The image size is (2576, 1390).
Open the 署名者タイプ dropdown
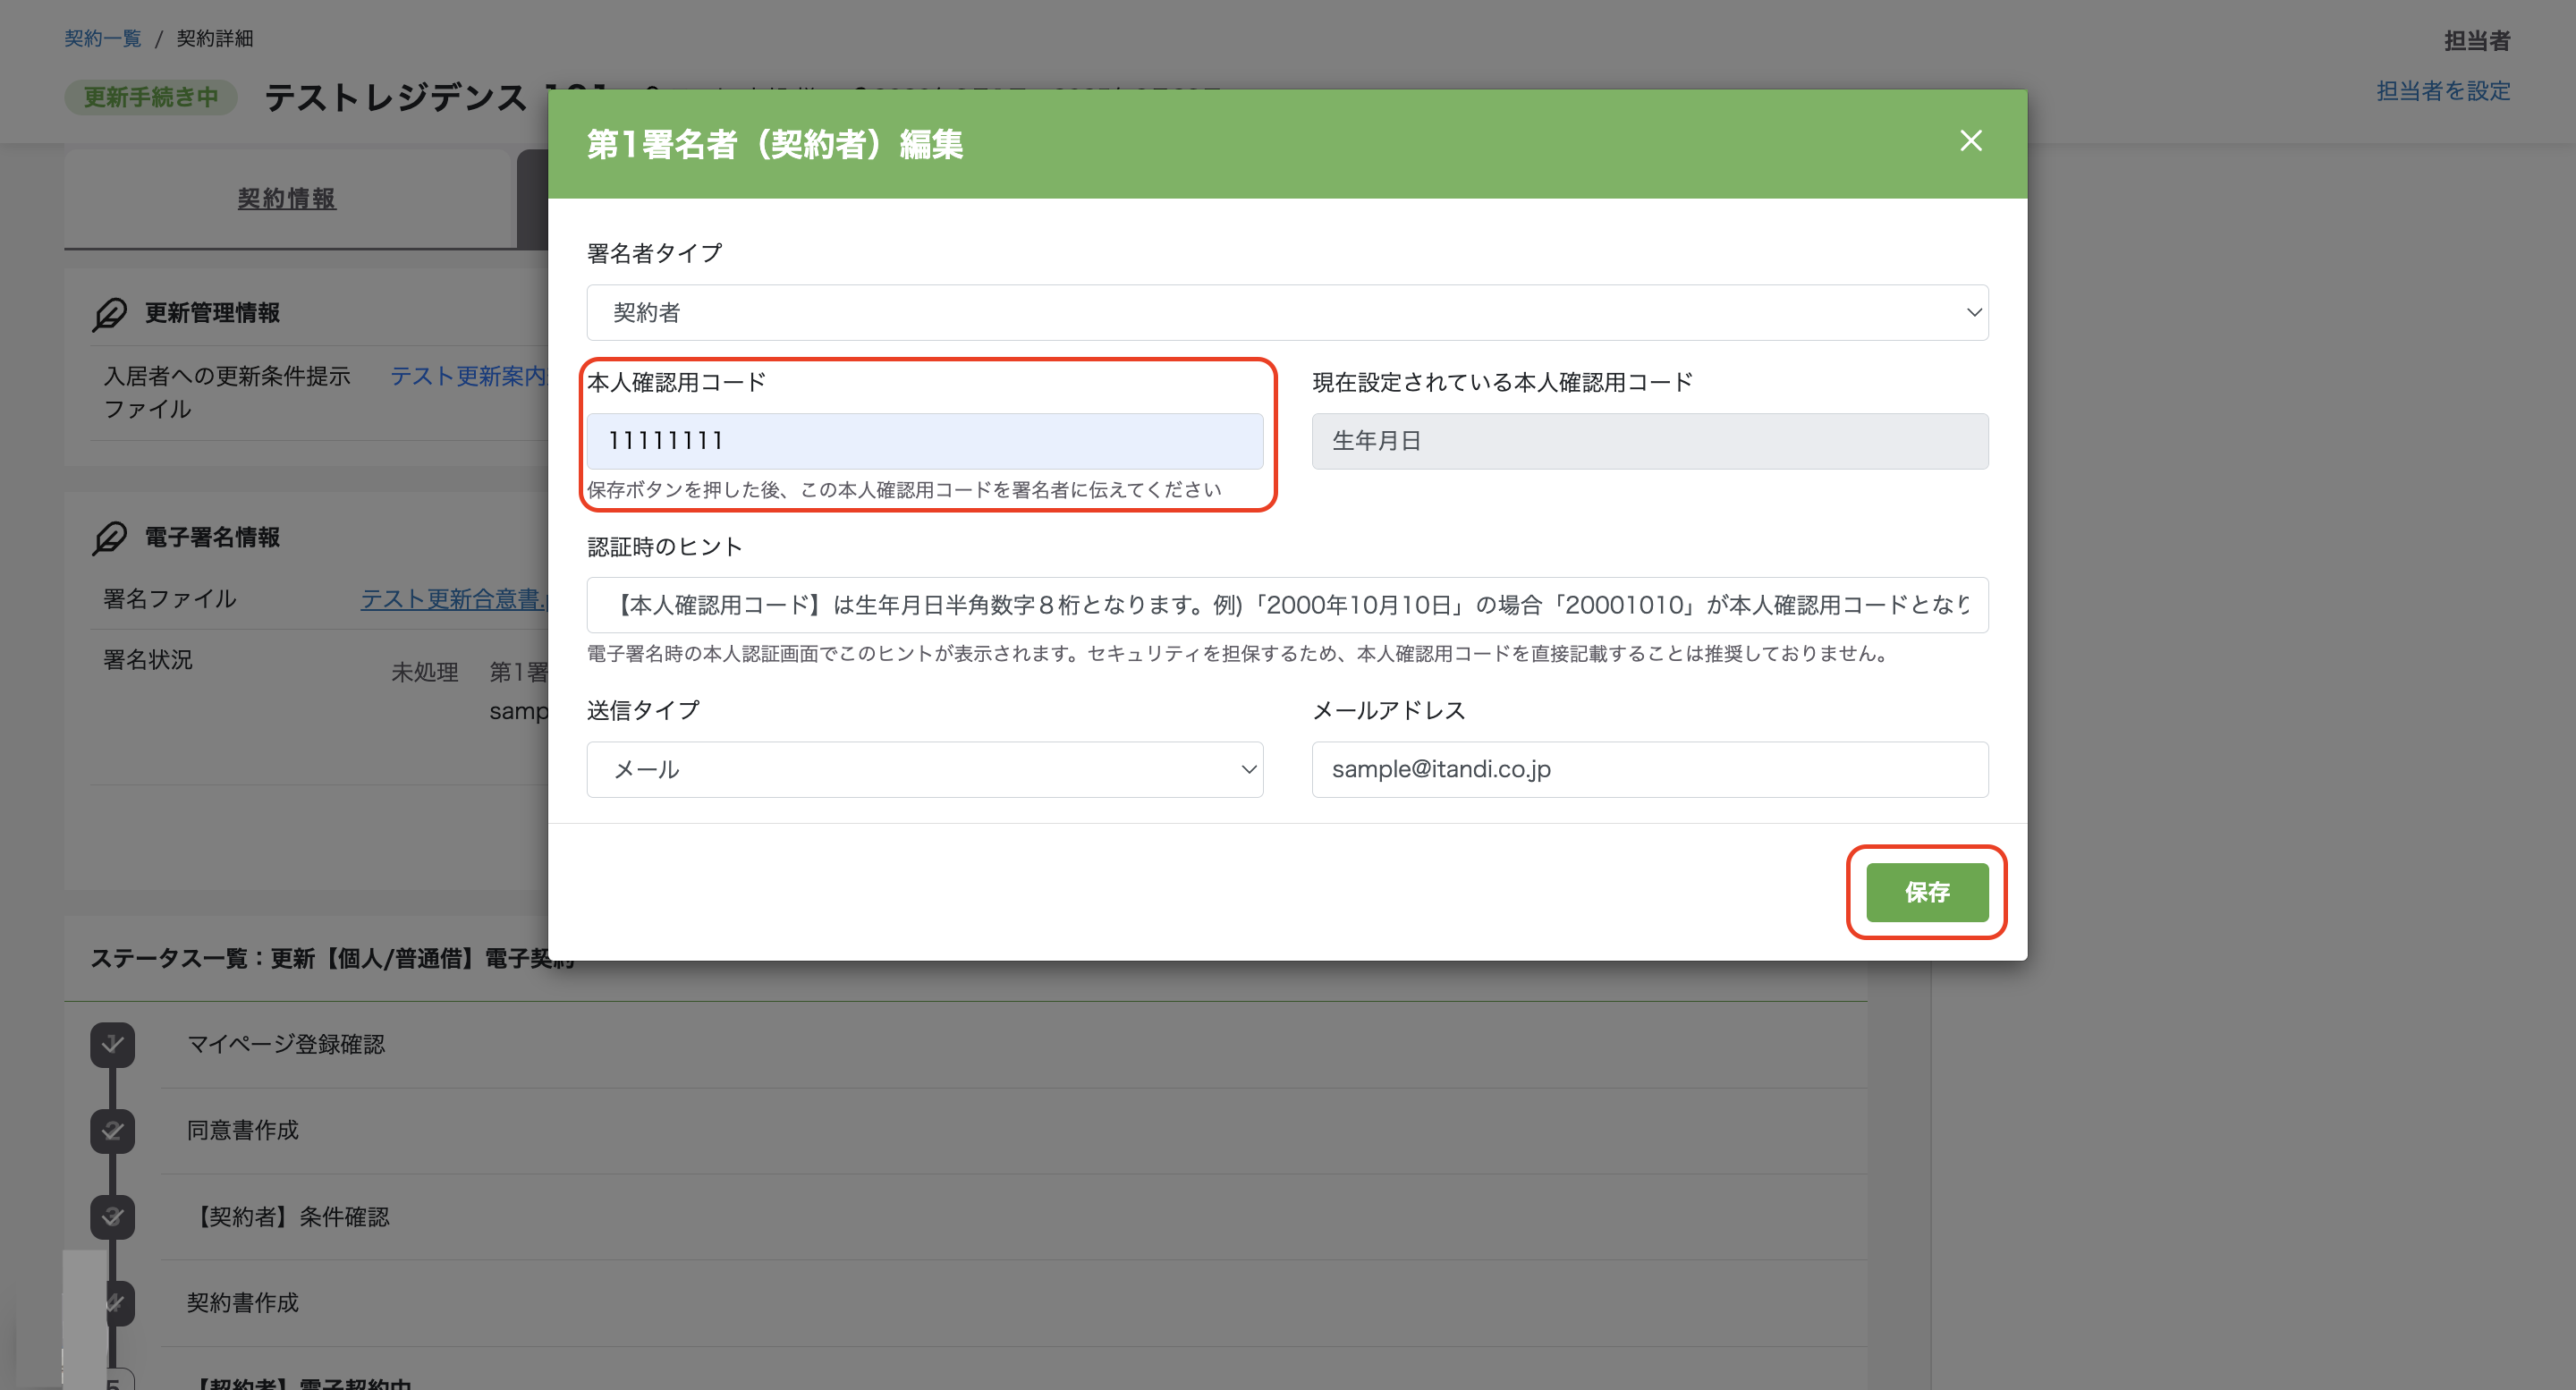pos(1287,312)
